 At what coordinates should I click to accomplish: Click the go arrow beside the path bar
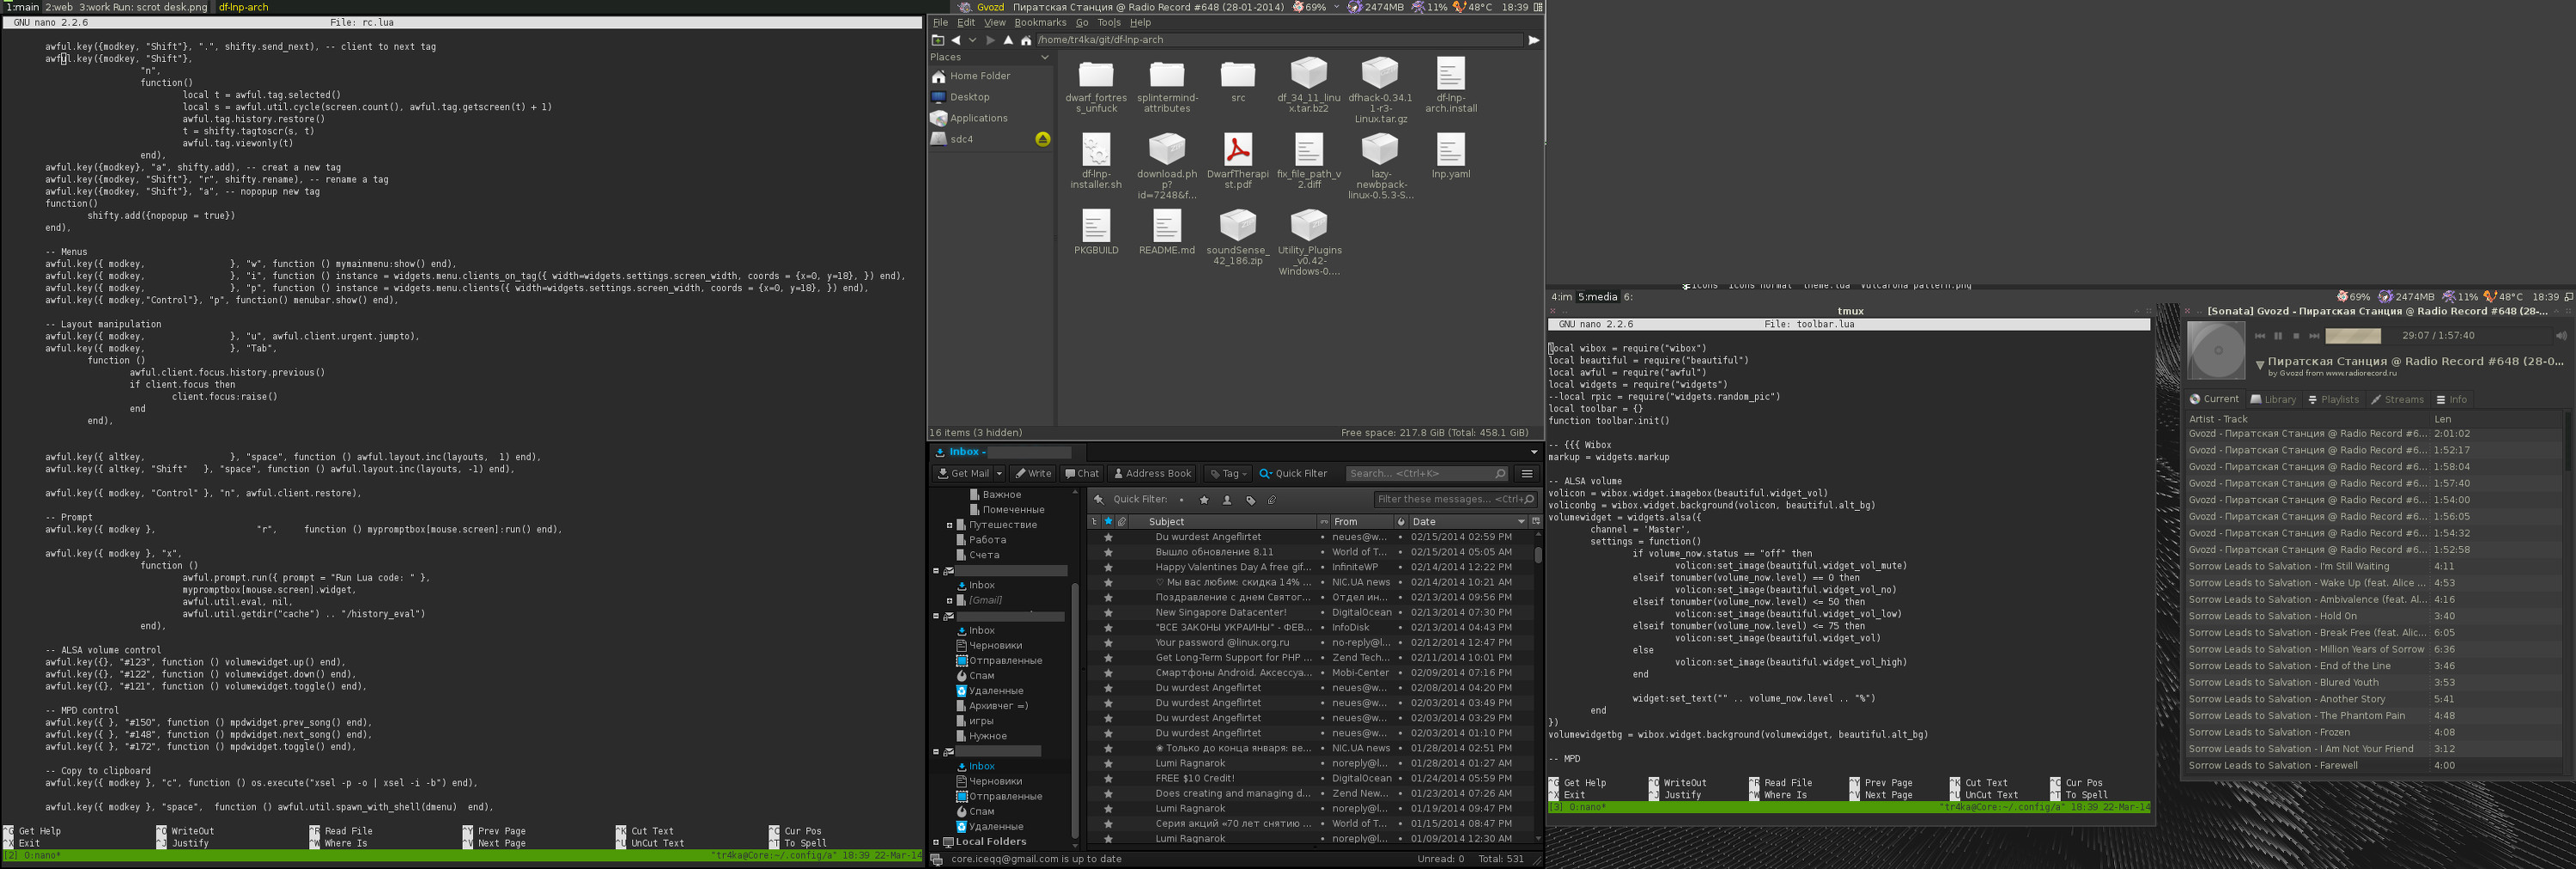1533,40
